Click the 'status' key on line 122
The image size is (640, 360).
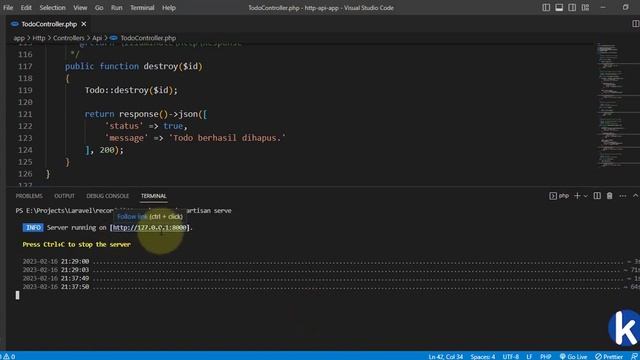pos(124,126)
